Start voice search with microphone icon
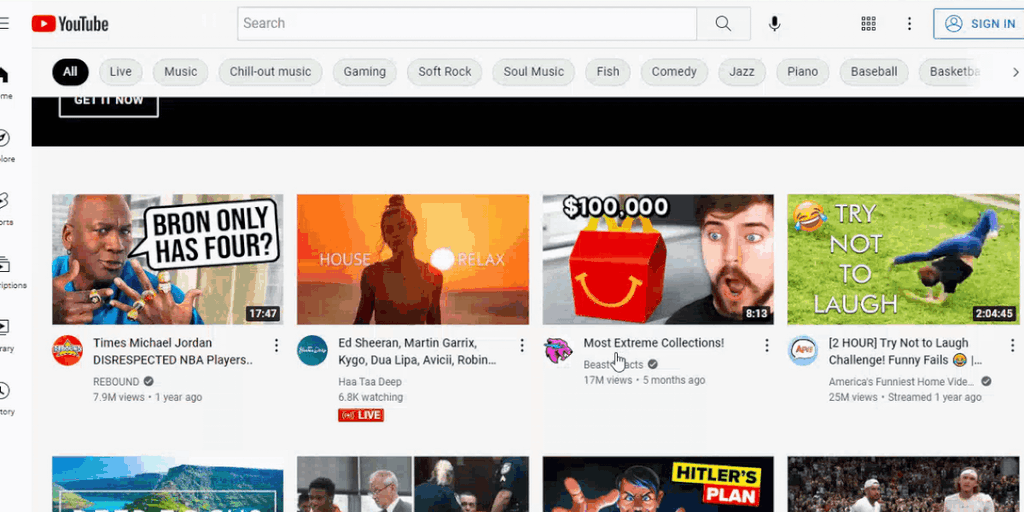The height and width of the screenshot is (512, 1024). click(x=775, y=24)
